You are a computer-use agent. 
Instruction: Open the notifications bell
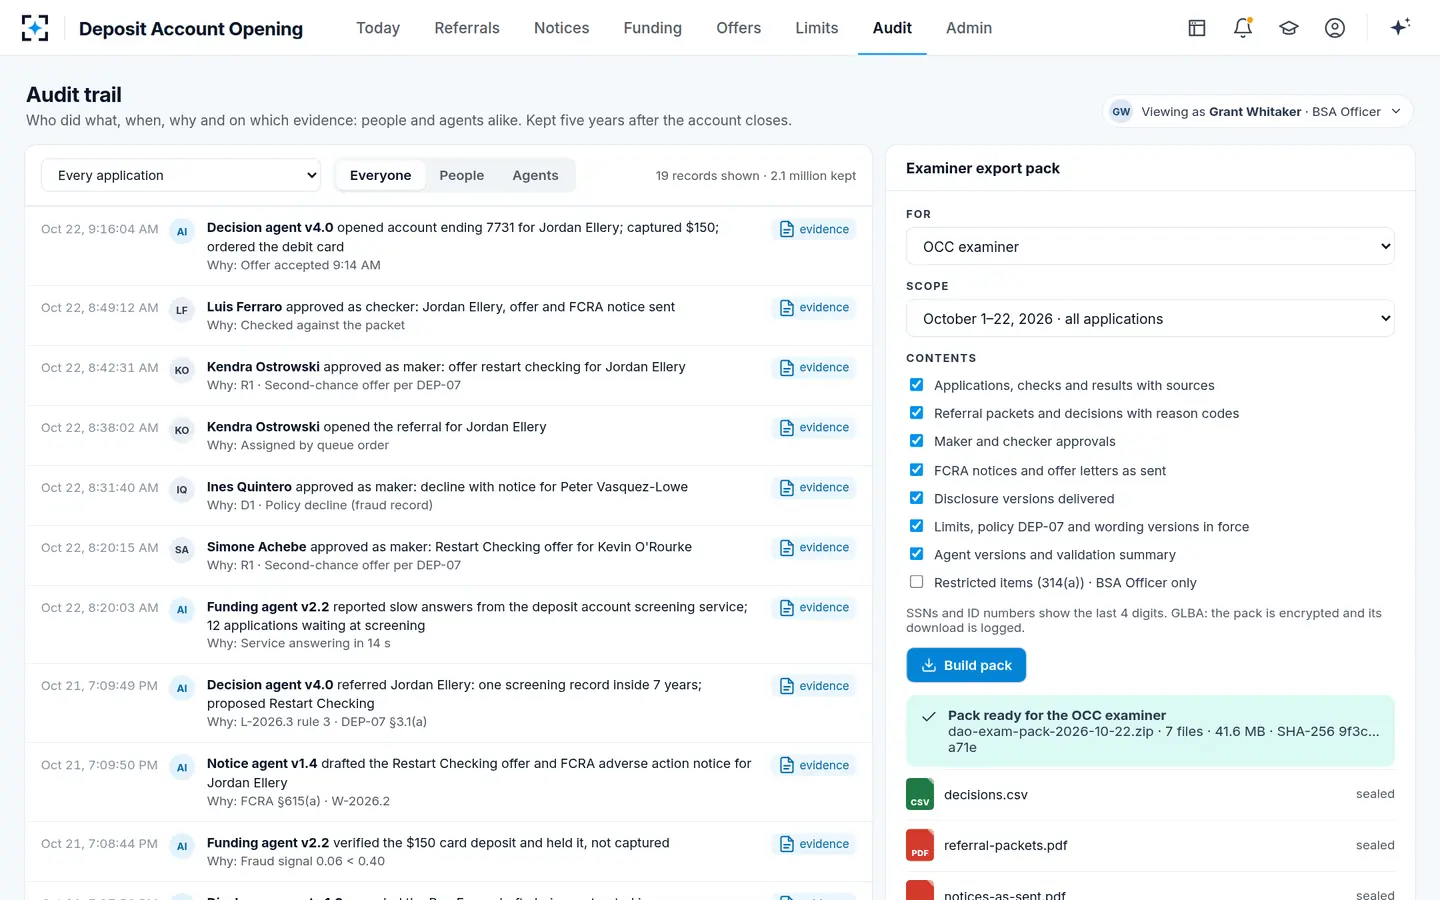tap(1243, 28)
